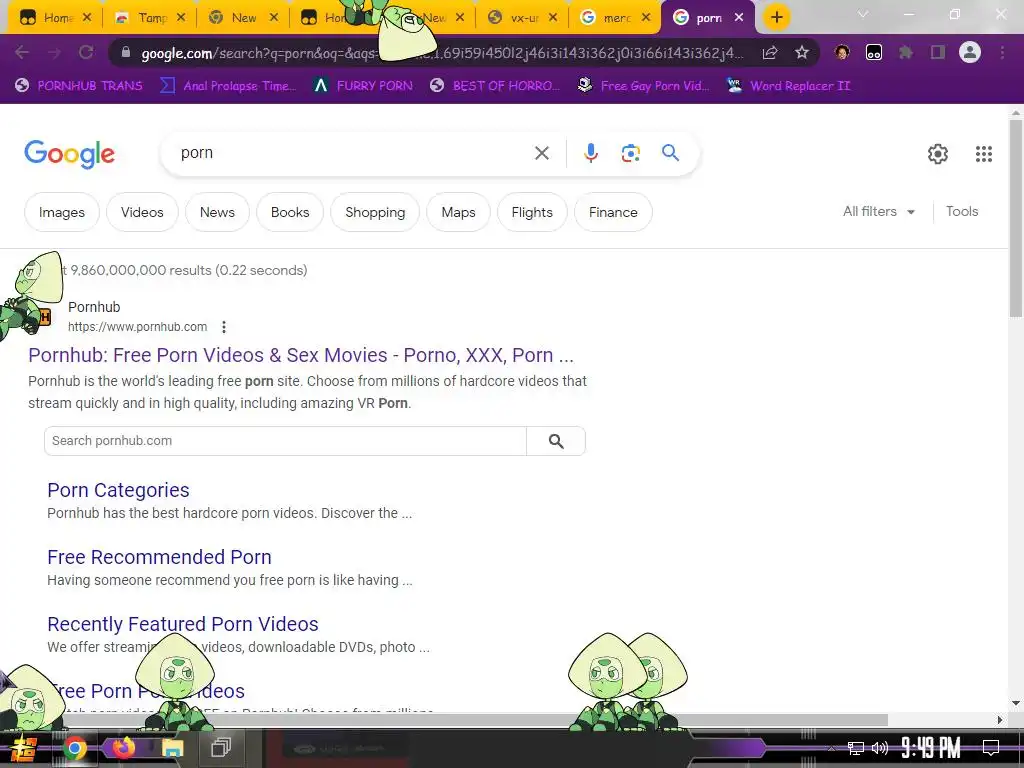Open the Tampermonkey extension icon
Viewport: 1024px width, 768px height.
(874, 52)
